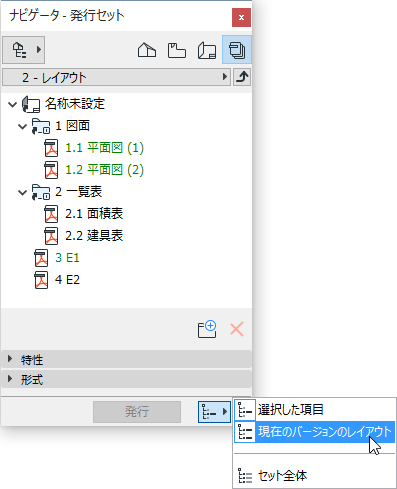Choose 選択した項目 menu entry
This screenshot has height=489, width=397.
[315, 410]
